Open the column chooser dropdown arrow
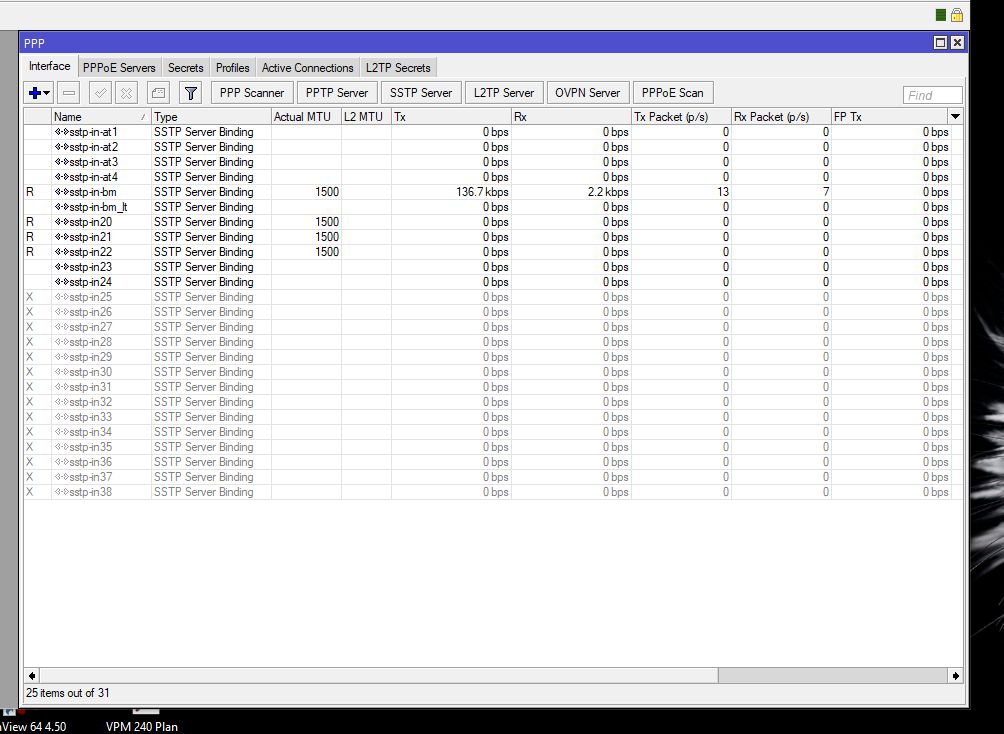The image size is (1004, 734). pyautogui.click(x=955, y=117)
